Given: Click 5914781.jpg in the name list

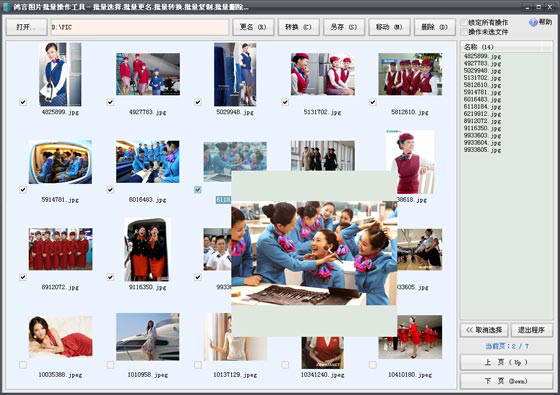Looking at the screenshot, I should pyautogui.click(x=482, y=92).
